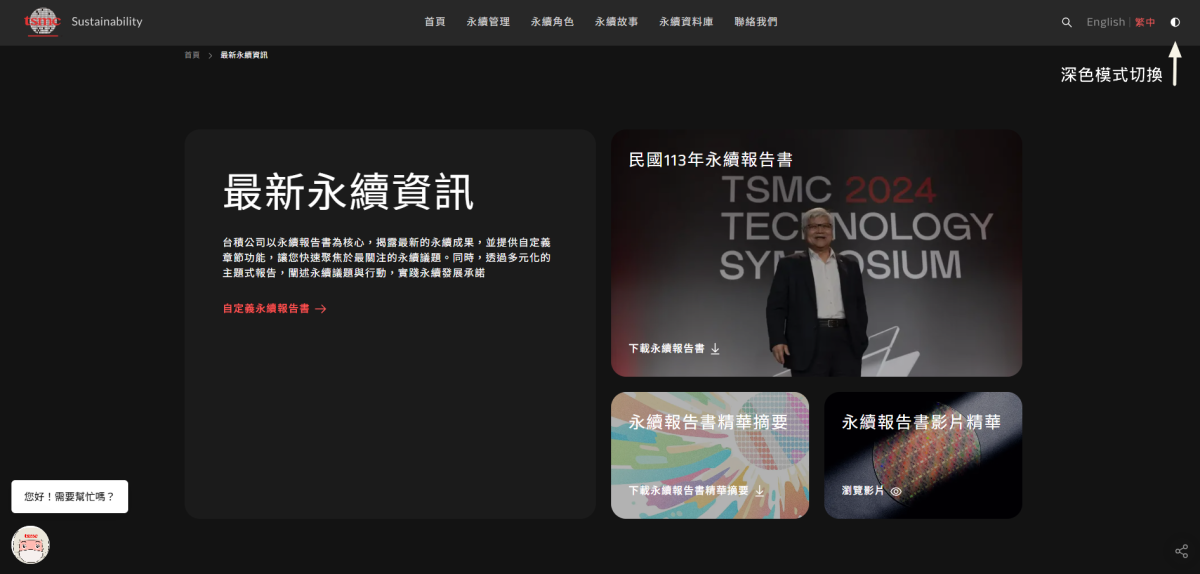This screenshot has height=574, width=1200.
Task: Open the 永續故事 menu
Action: [x=616, y=22]
